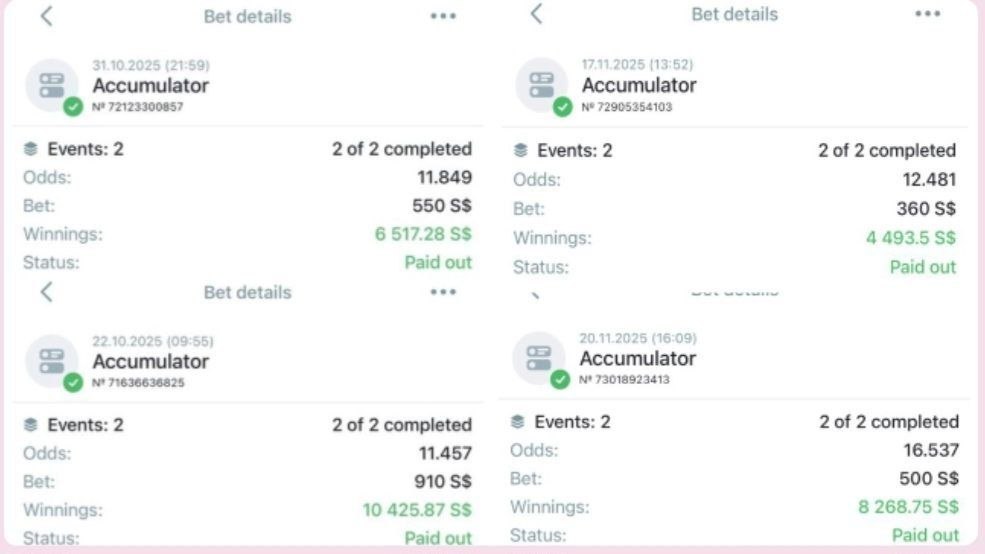This screenshot has height=554, width=985.
Task: Open three-dot menu for 22.10.2025 bet
Action: [443, 291]
